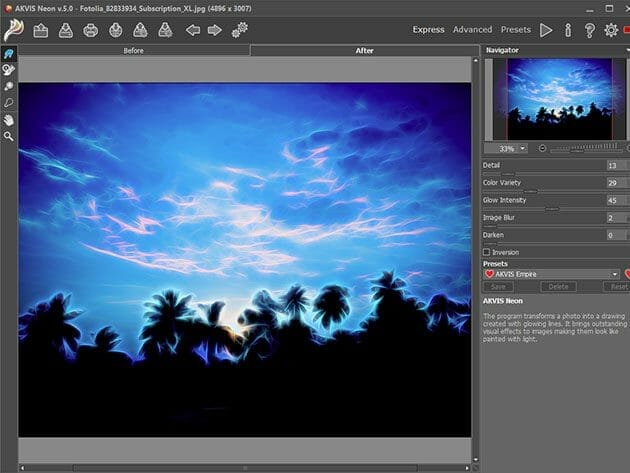Click the Presets mode button
630x473 pixels.
click(x=516, y=30)
